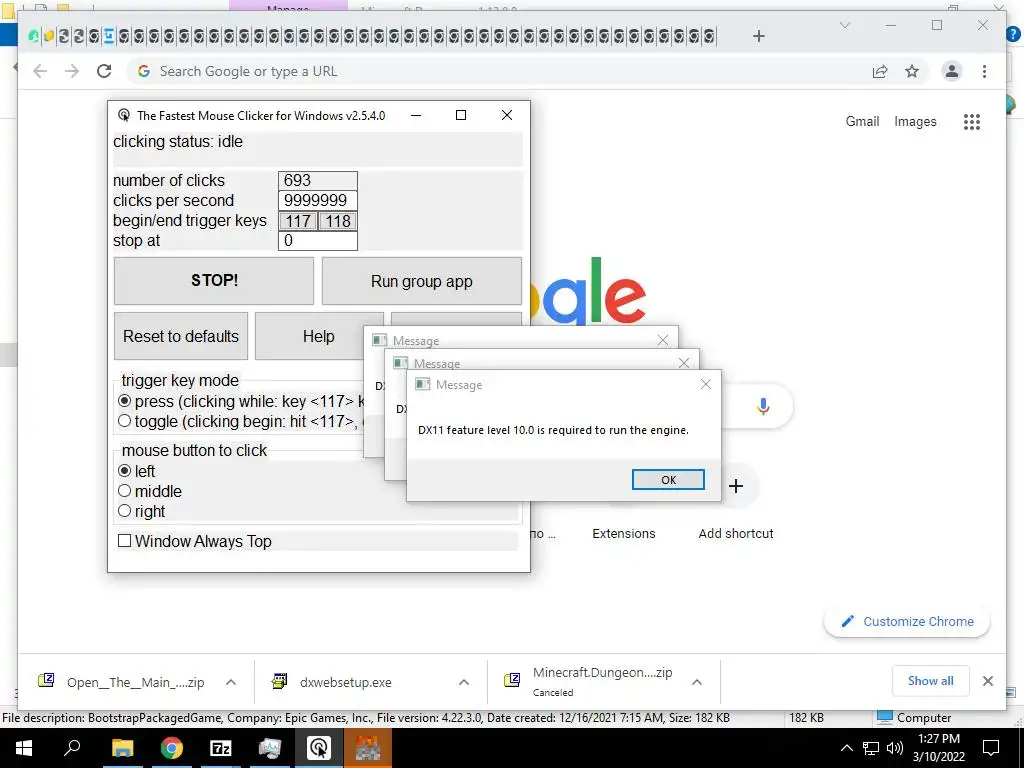Expand options for Open__The__Main zip download

coord(231,682)
